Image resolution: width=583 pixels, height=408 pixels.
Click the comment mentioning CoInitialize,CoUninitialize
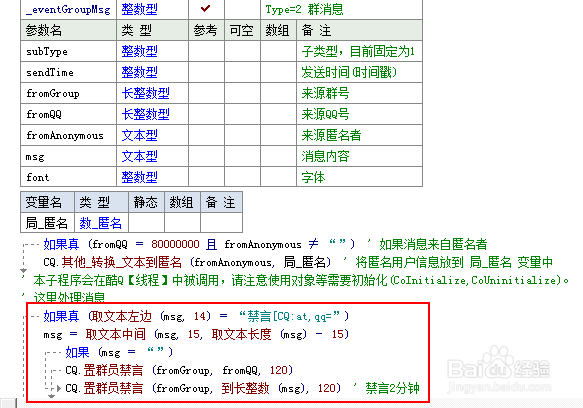point(296,280)
